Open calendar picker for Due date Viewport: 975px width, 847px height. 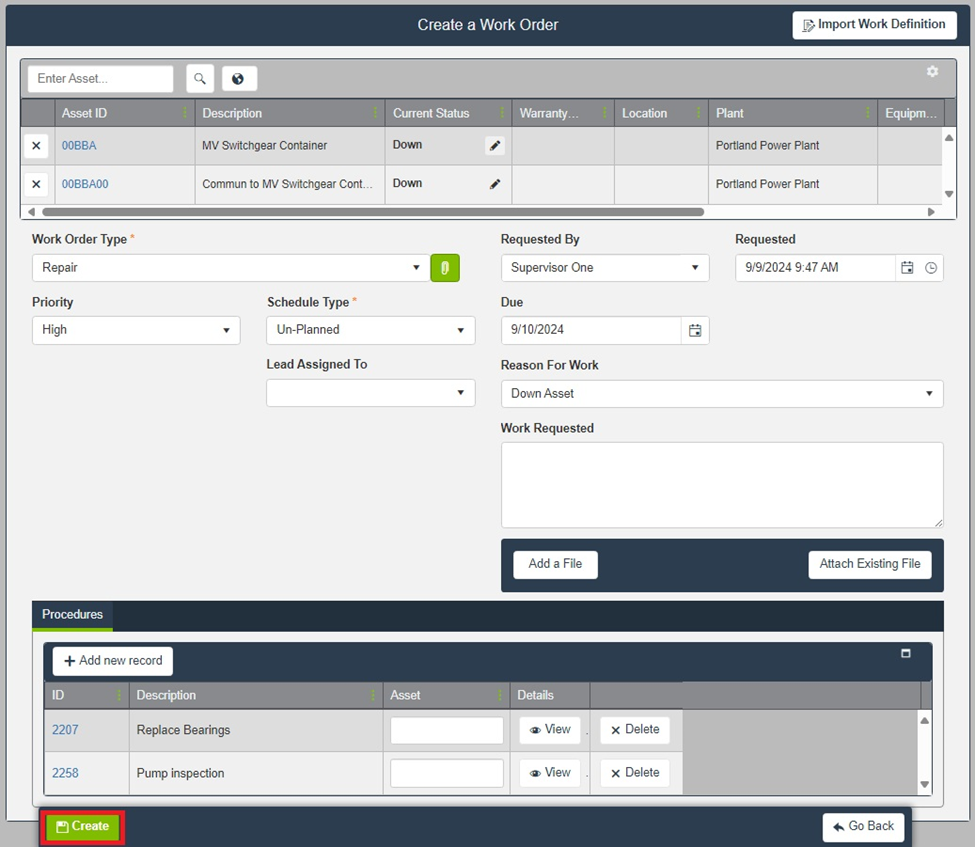tap(695, 330)
